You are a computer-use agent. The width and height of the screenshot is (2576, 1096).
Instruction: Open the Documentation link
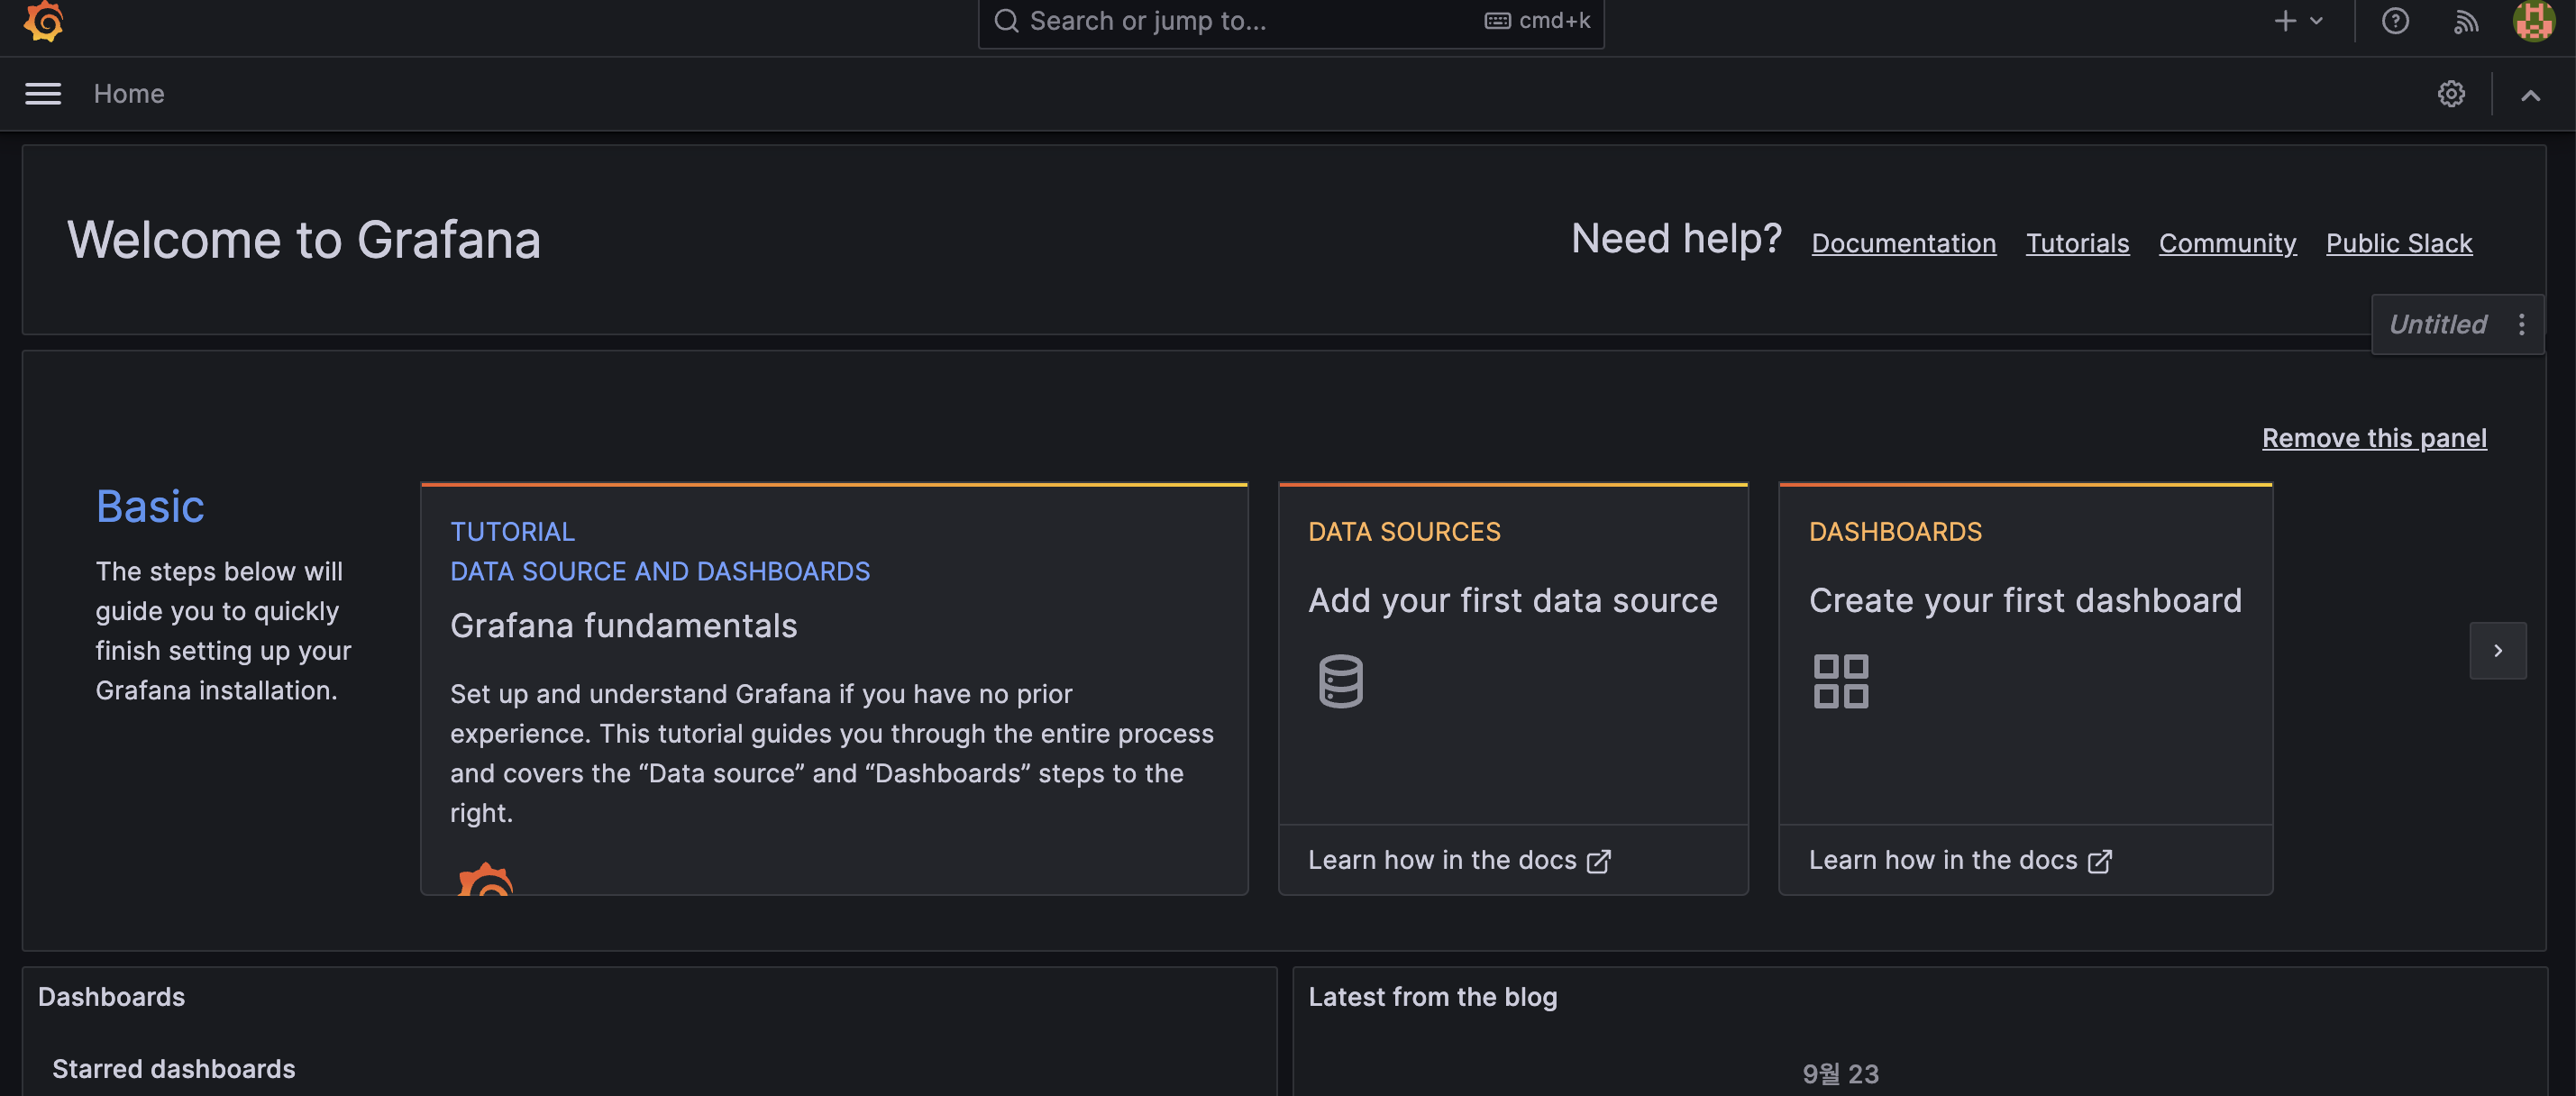click(x=1903, y=243)
